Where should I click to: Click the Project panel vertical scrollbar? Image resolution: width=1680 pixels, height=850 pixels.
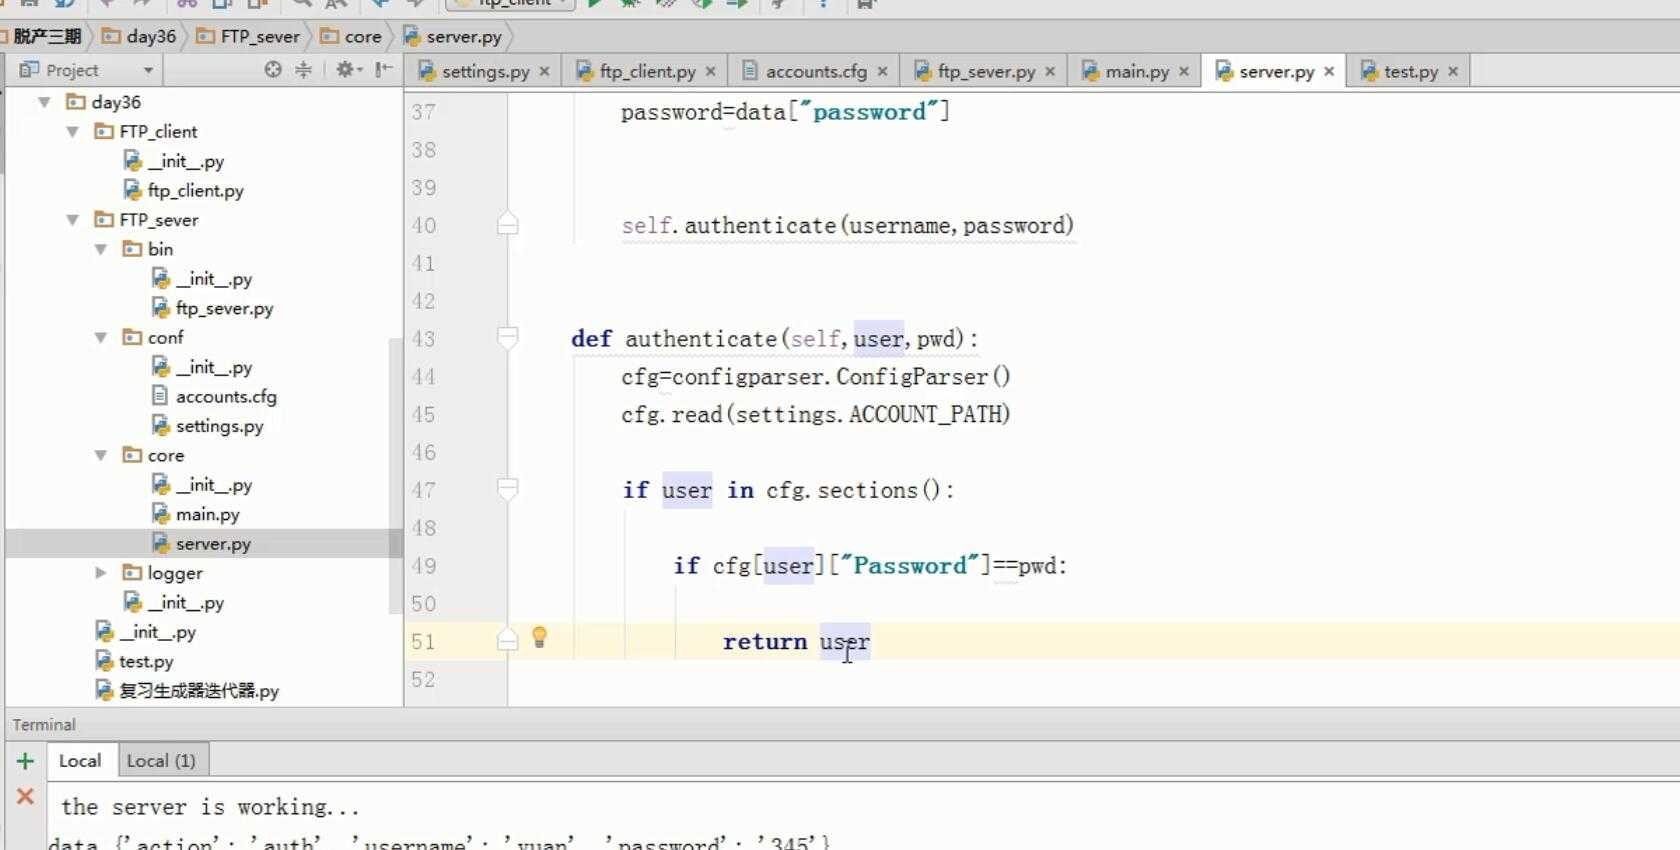(395, 475)
